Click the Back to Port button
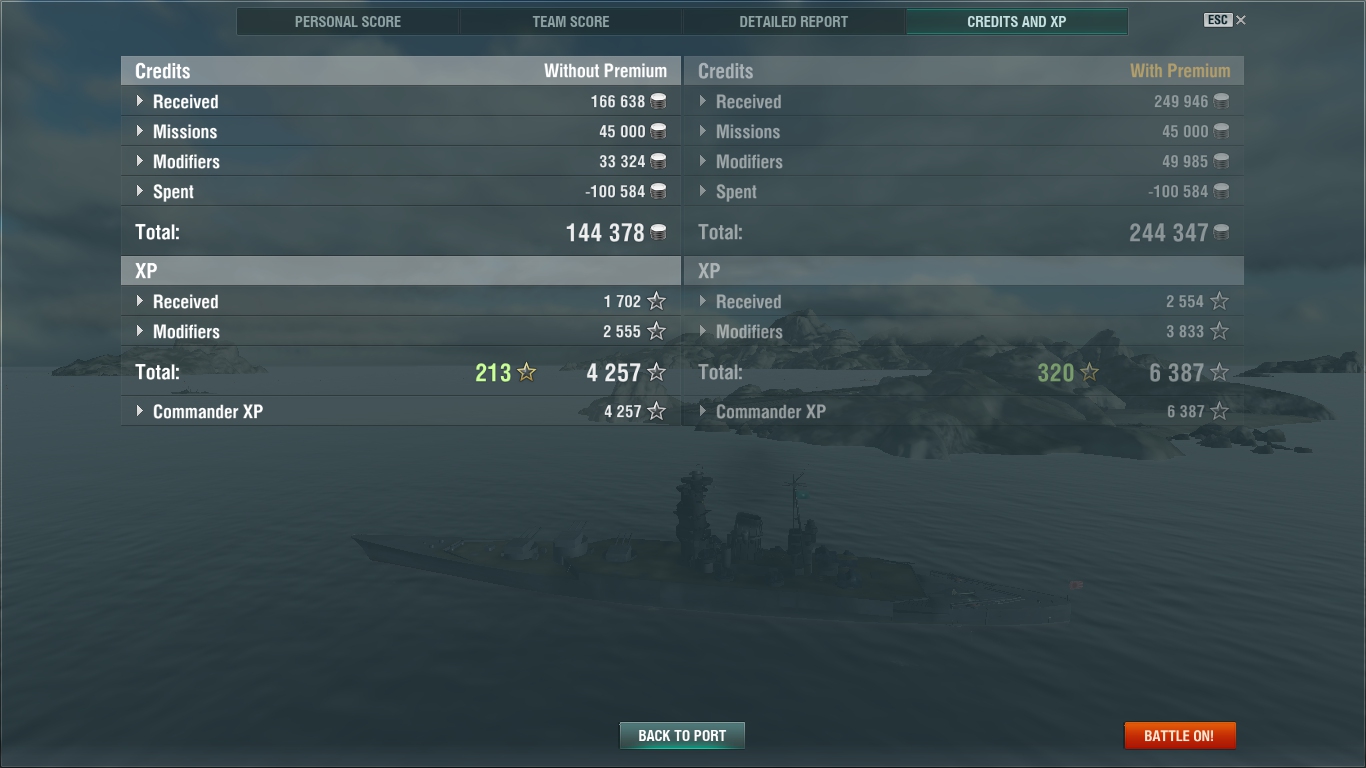 click(682, 735)
